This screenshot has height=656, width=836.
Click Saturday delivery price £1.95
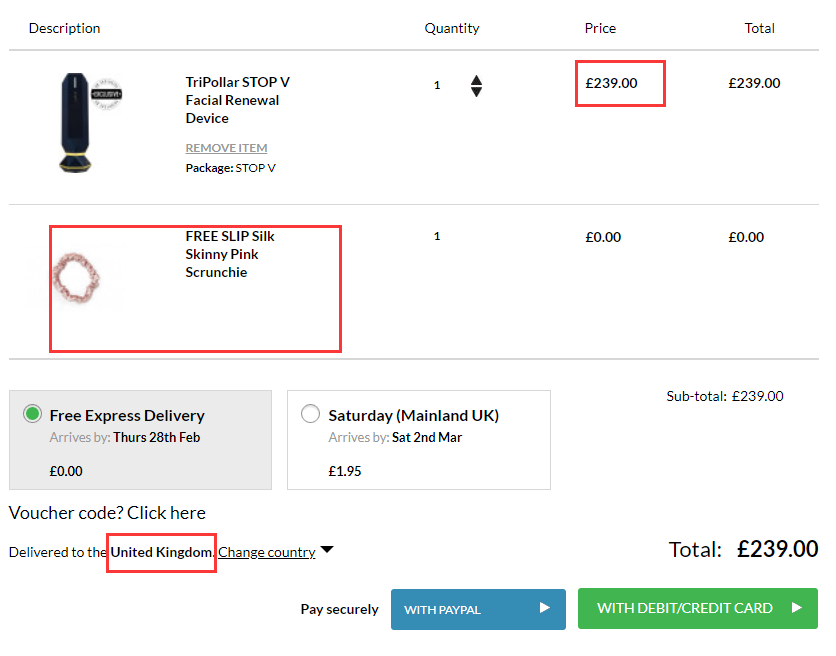coord(344,471)
